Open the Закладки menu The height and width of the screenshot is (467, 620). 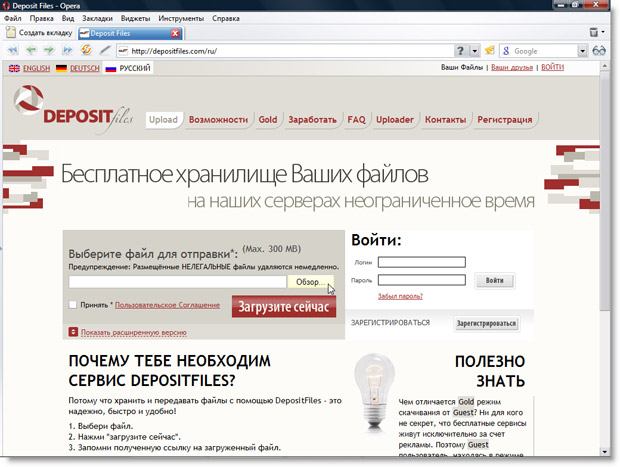pyautogui.click(x=97, y=18)
